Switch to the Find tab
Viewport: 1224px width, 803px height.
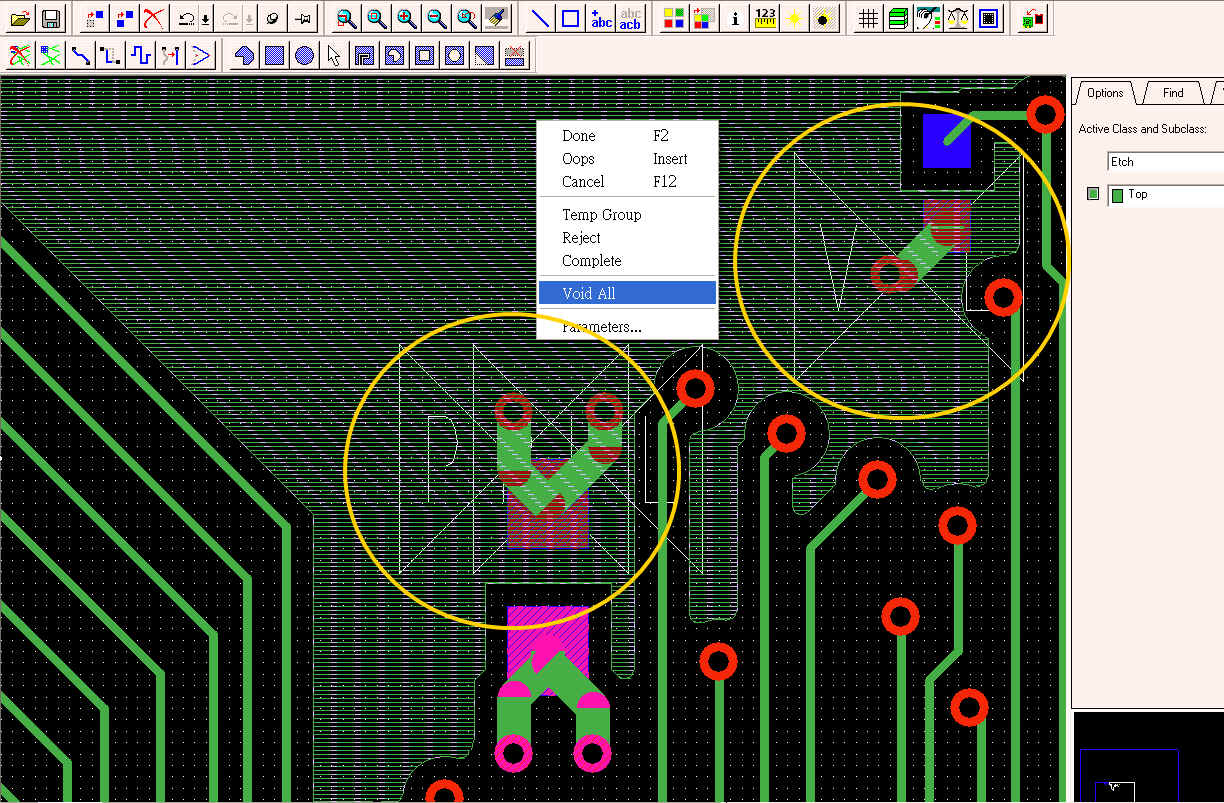tap(1173, 93)
